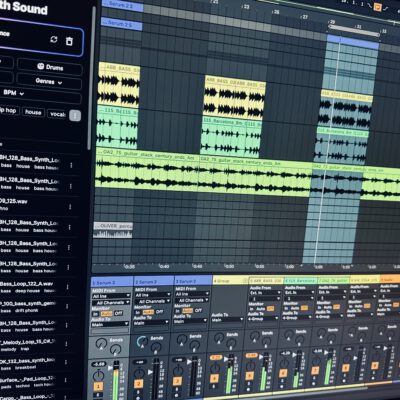Select the Serum 2 2 MIDI clip

pyautogui.click(x=122, y=6)
